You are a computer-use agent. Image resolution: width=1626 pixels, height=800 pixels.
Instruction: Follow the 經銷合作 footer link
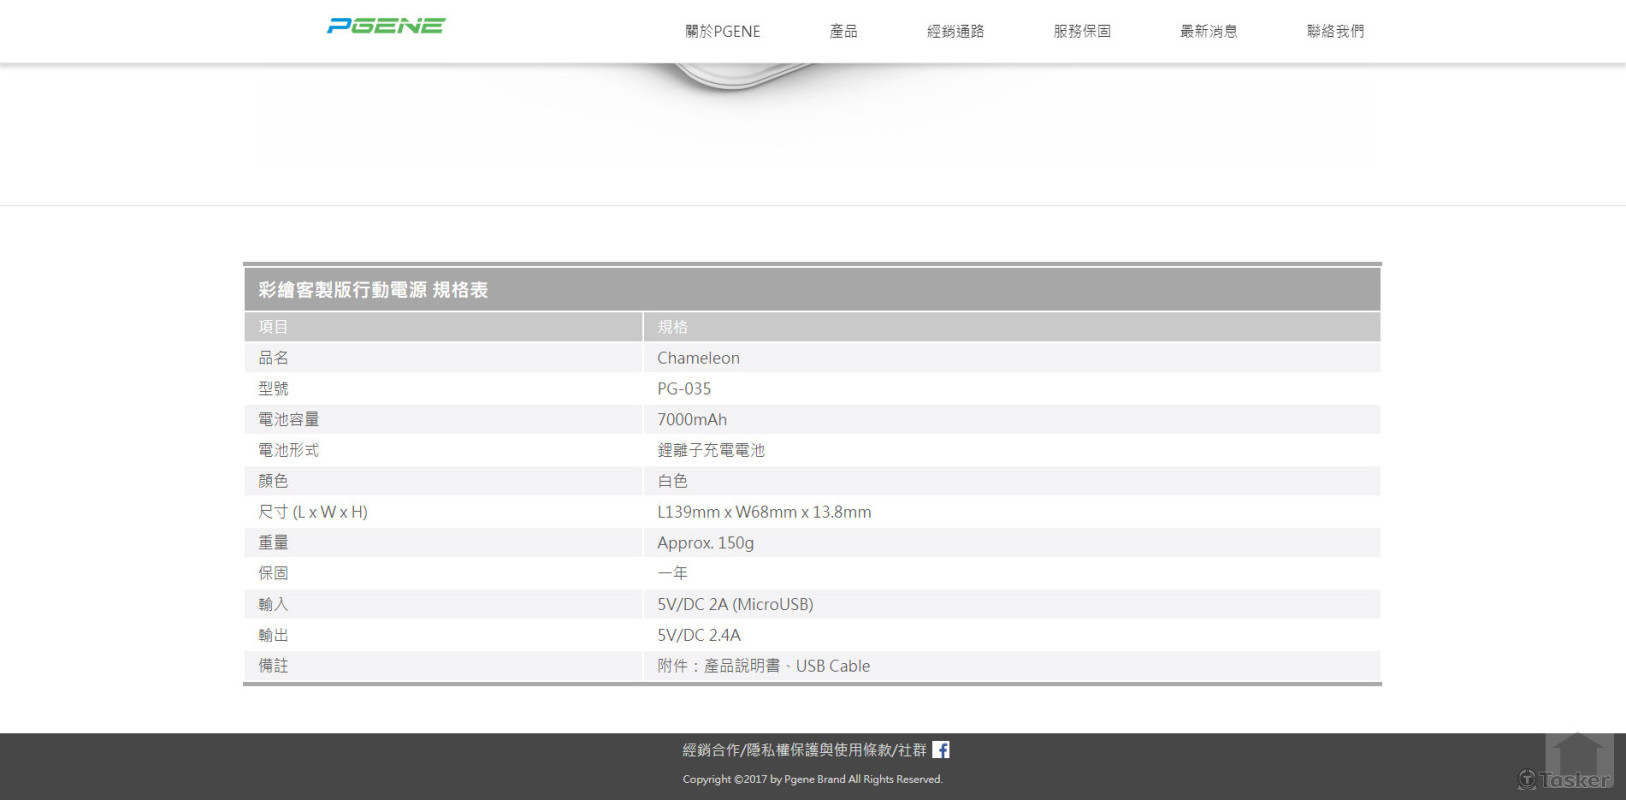point(711,750)
